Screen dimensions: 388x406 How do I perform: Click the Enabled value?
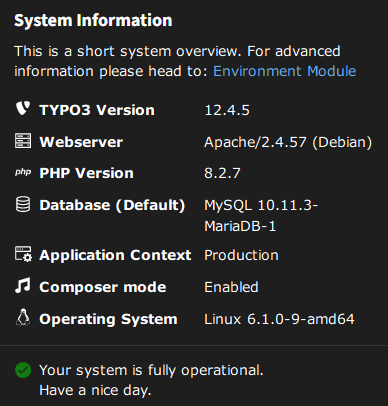[x=231, y=287]
